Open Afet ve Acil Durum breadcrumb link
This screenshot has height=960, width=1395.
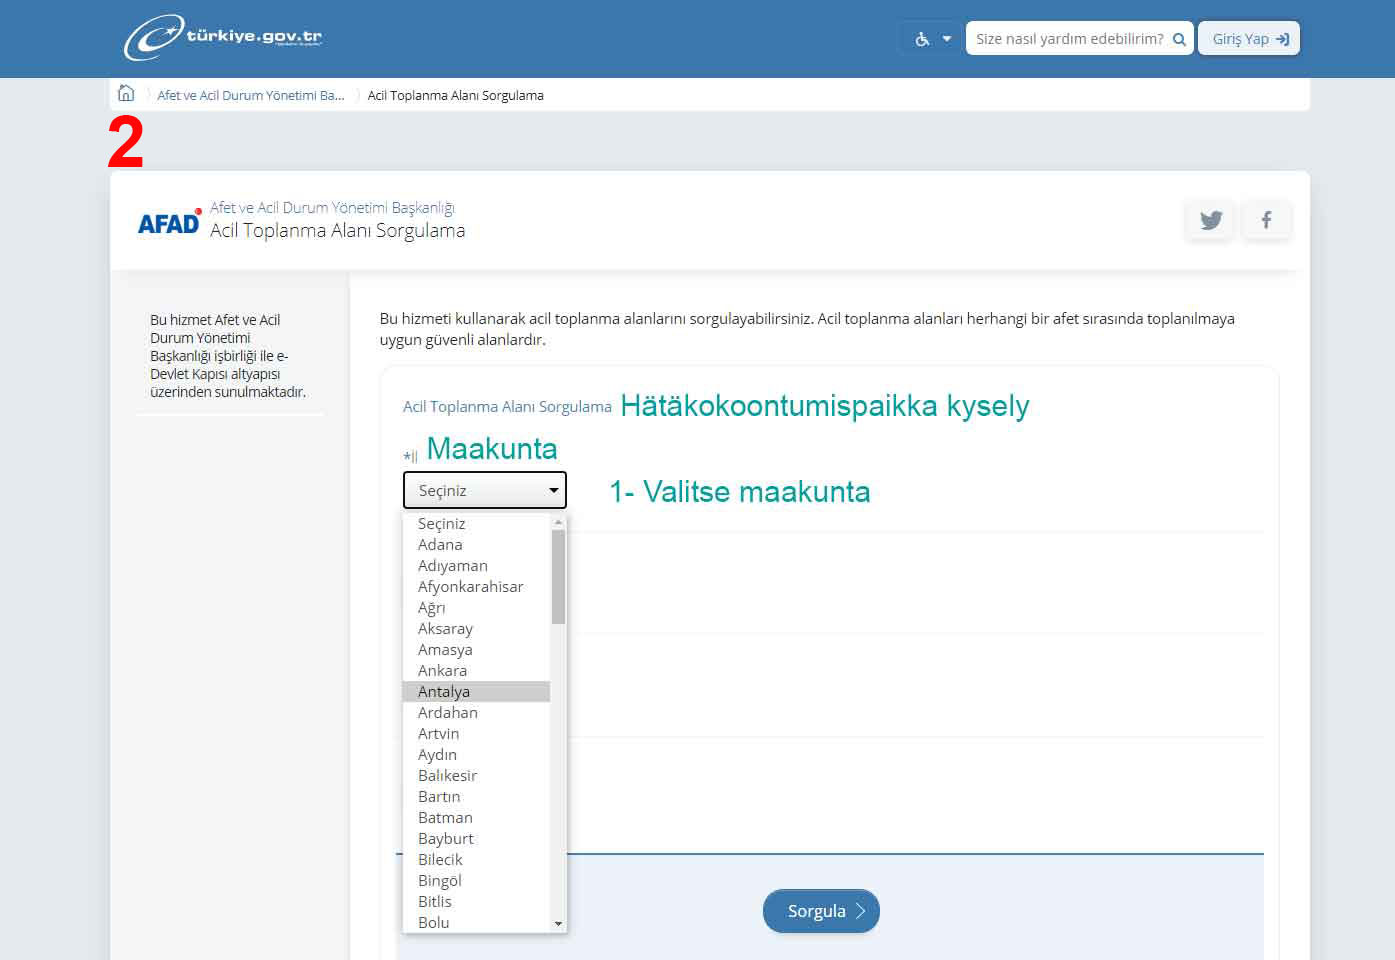(250, 96)
